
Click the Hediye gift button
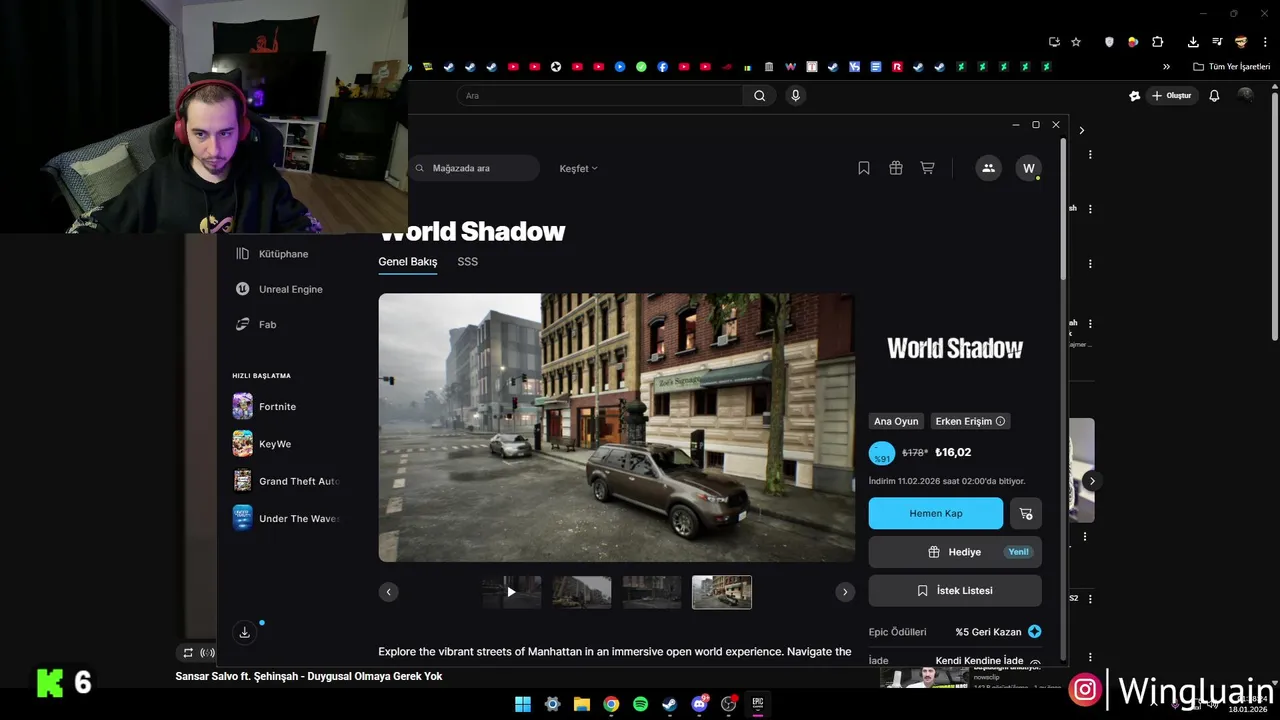(954, 552)
